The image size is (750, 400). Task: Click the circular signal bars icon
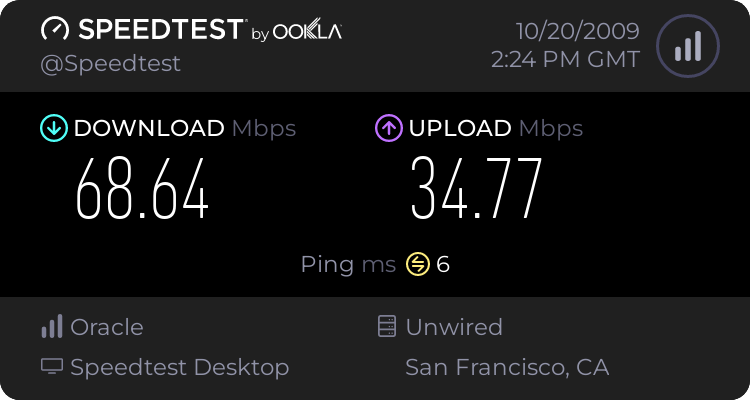[x=688, y=46]
